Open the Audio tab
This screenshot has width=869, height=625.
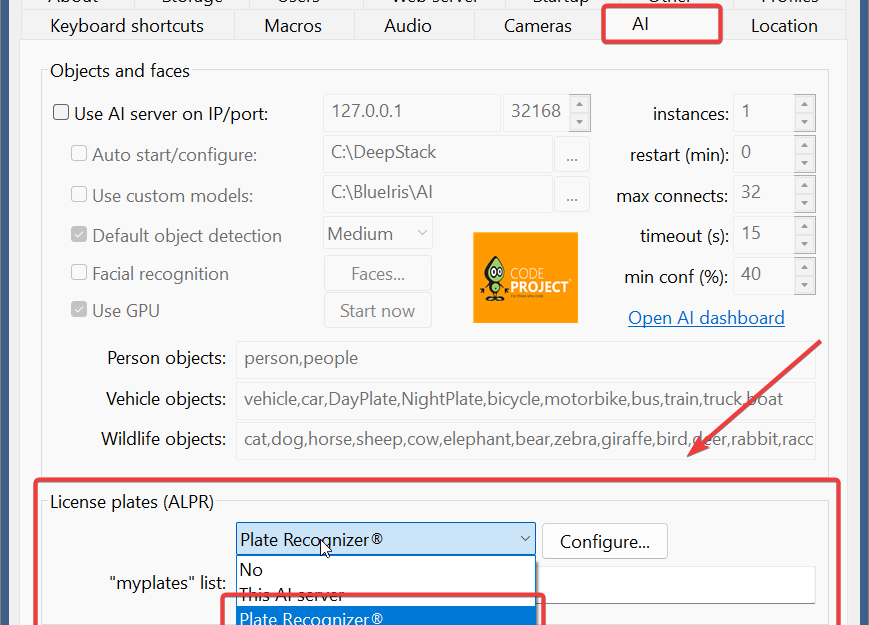408,25
